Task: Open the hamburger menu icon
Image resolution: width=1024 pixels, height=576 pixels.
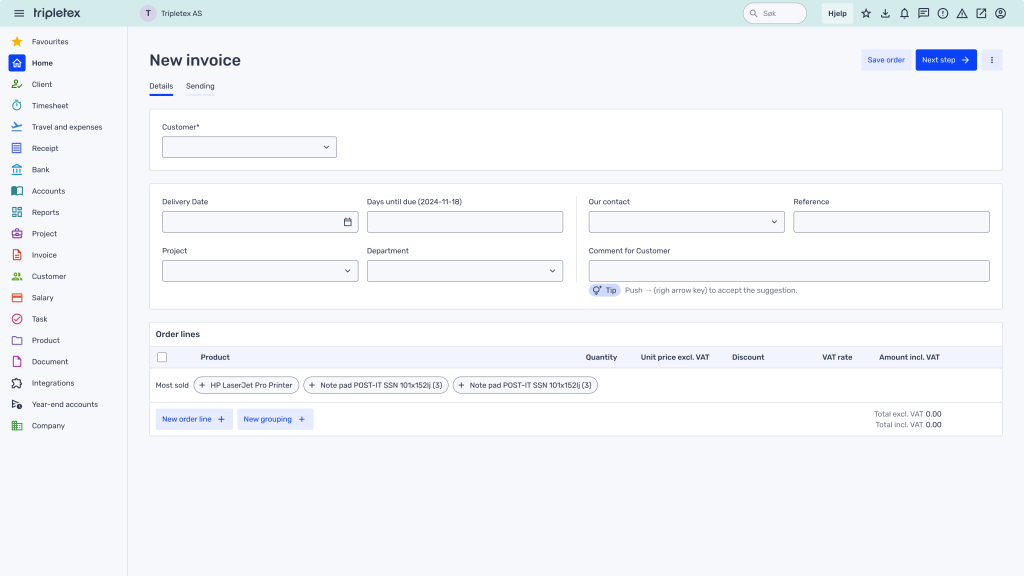Action: (x=18, y=13)
